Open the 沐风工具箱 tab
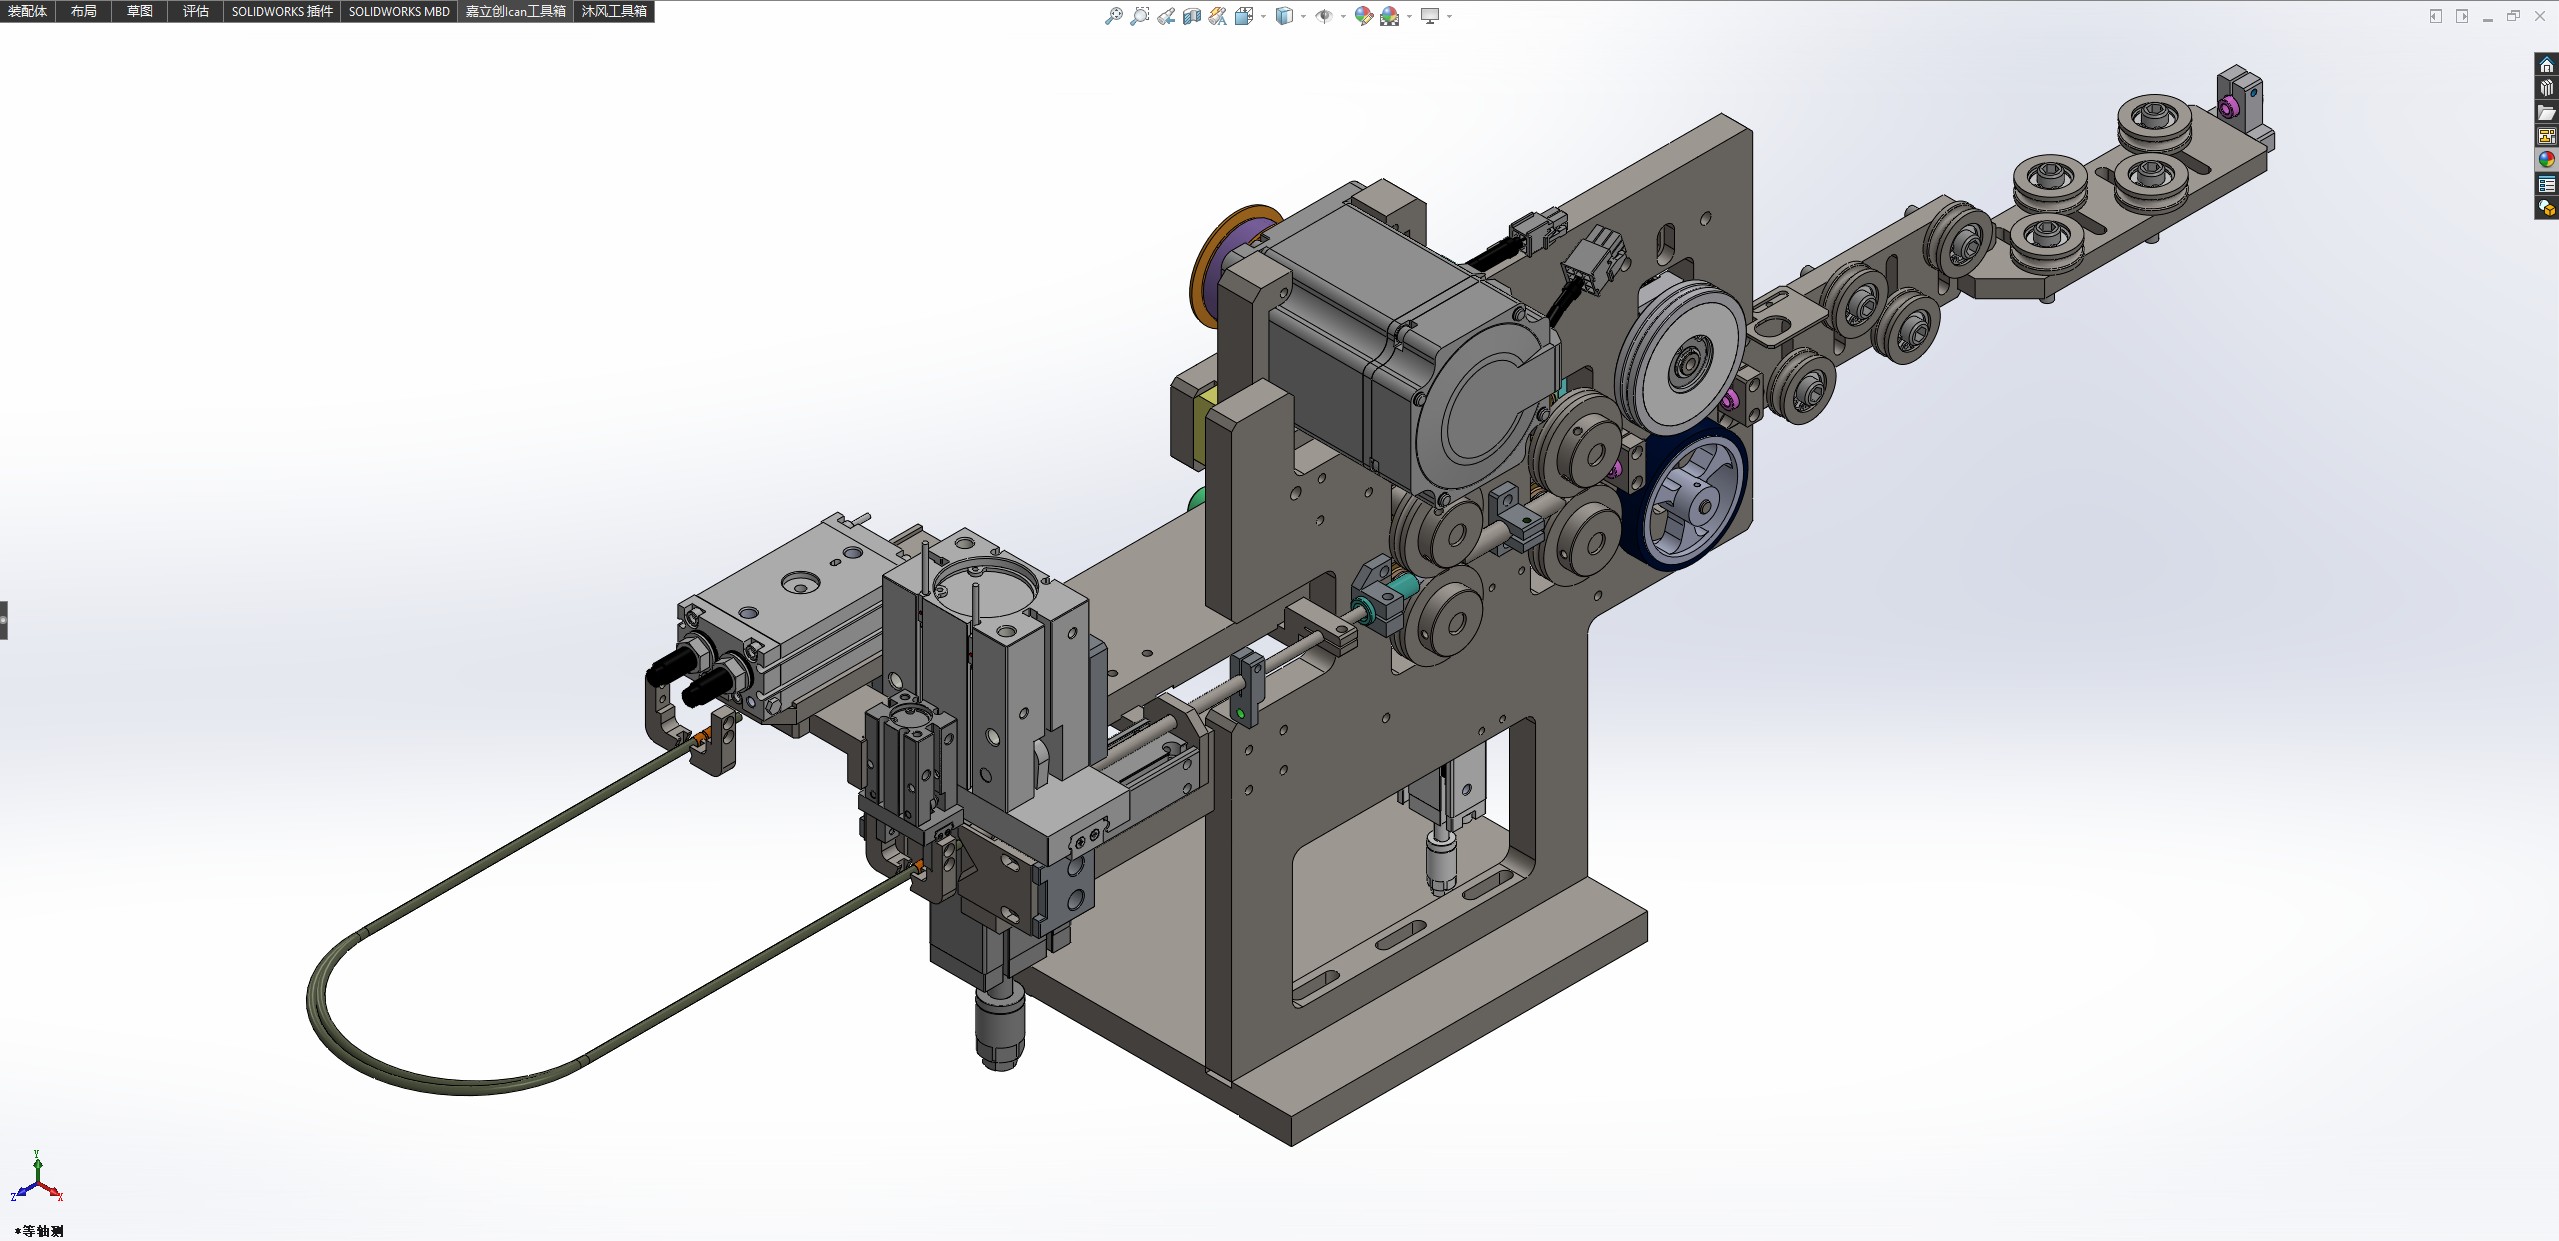 (x=614, y=11)
